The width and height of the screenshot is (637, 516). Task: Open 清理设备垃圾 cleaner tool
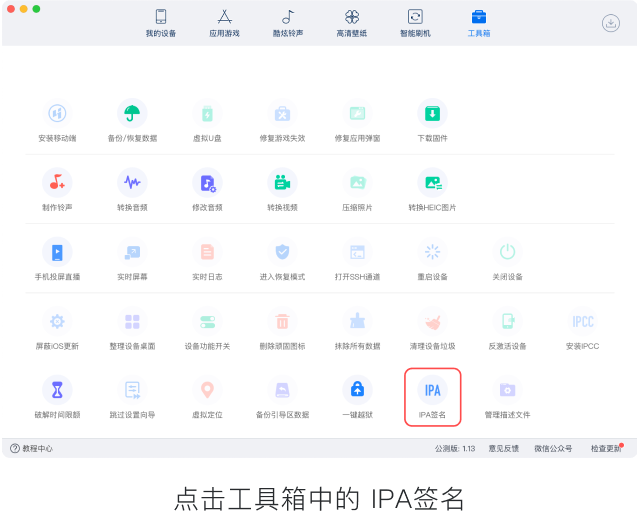[x=432, y=321]
